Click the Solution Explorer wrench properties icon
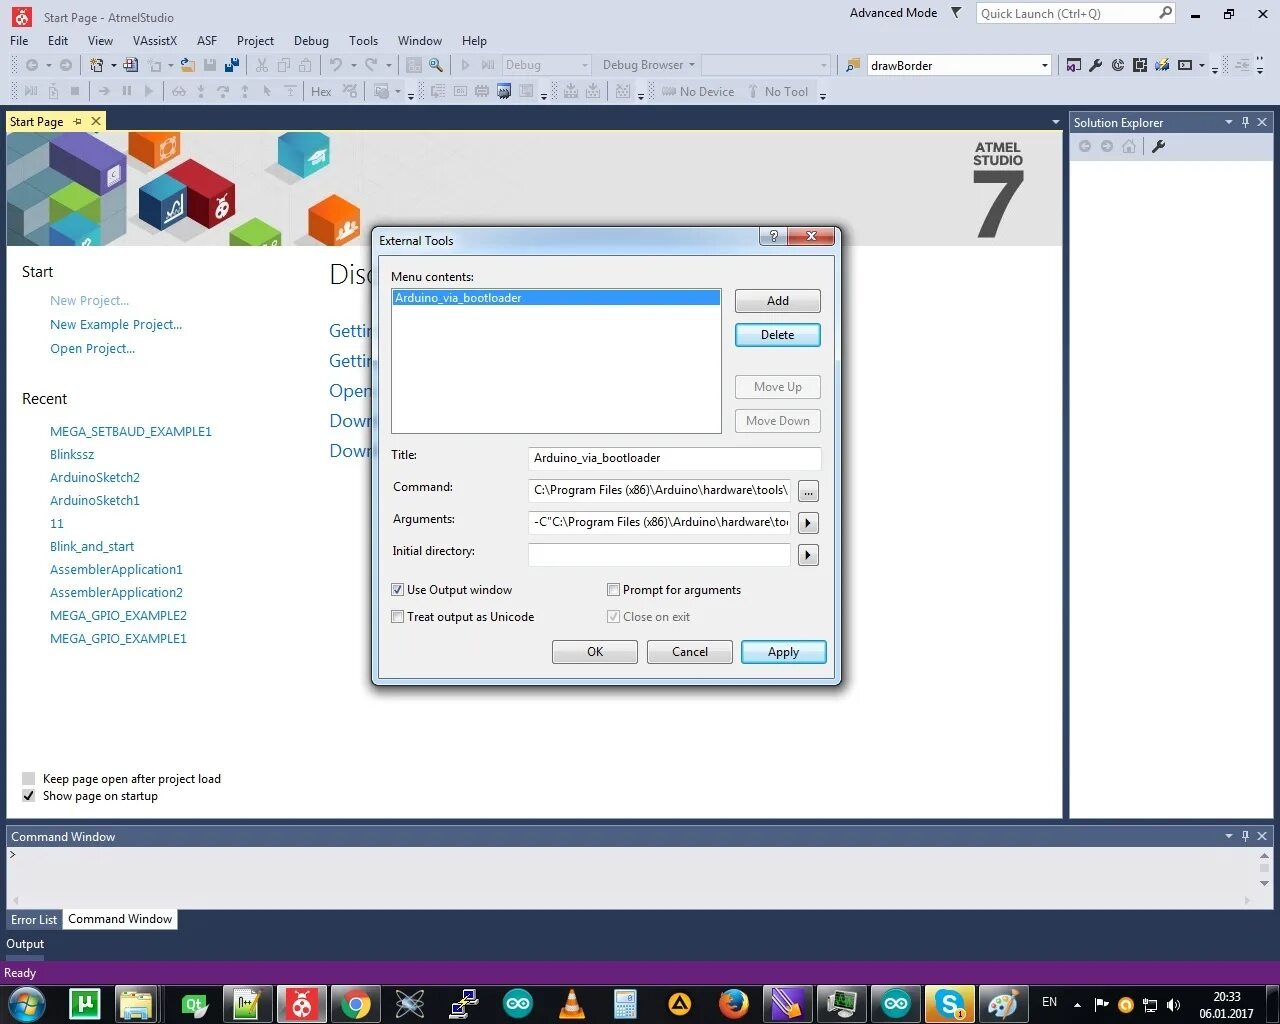Screen dimensions: 1280x1024 coord(1158,146)
